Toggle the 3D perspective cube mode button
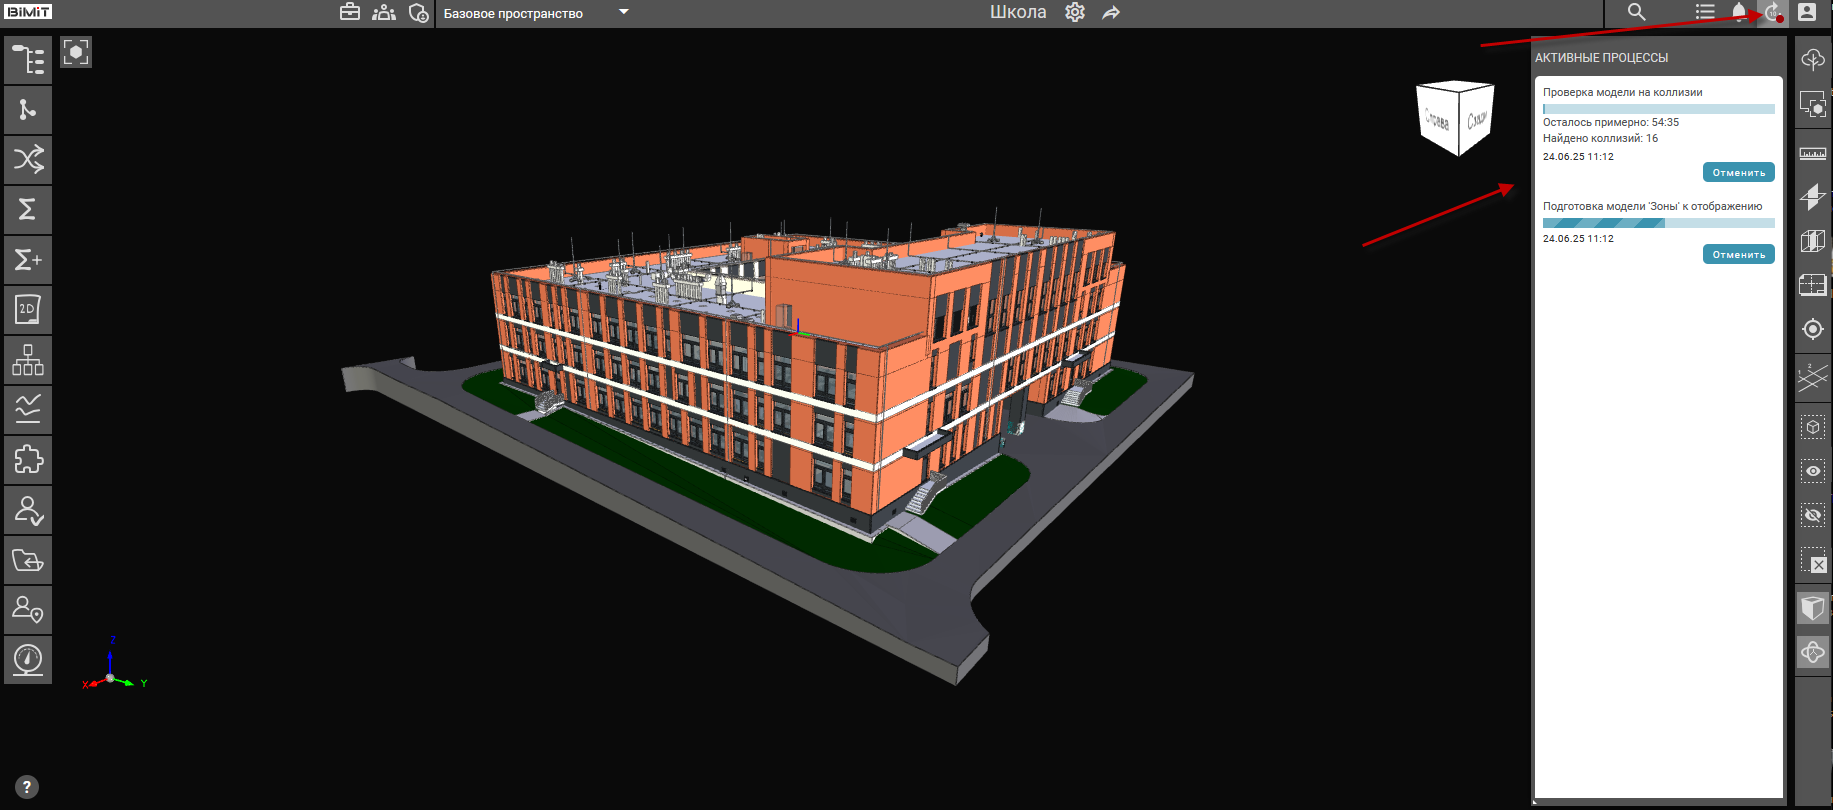The height and width of the screenshot is (810, 1833). [1812, 608]
